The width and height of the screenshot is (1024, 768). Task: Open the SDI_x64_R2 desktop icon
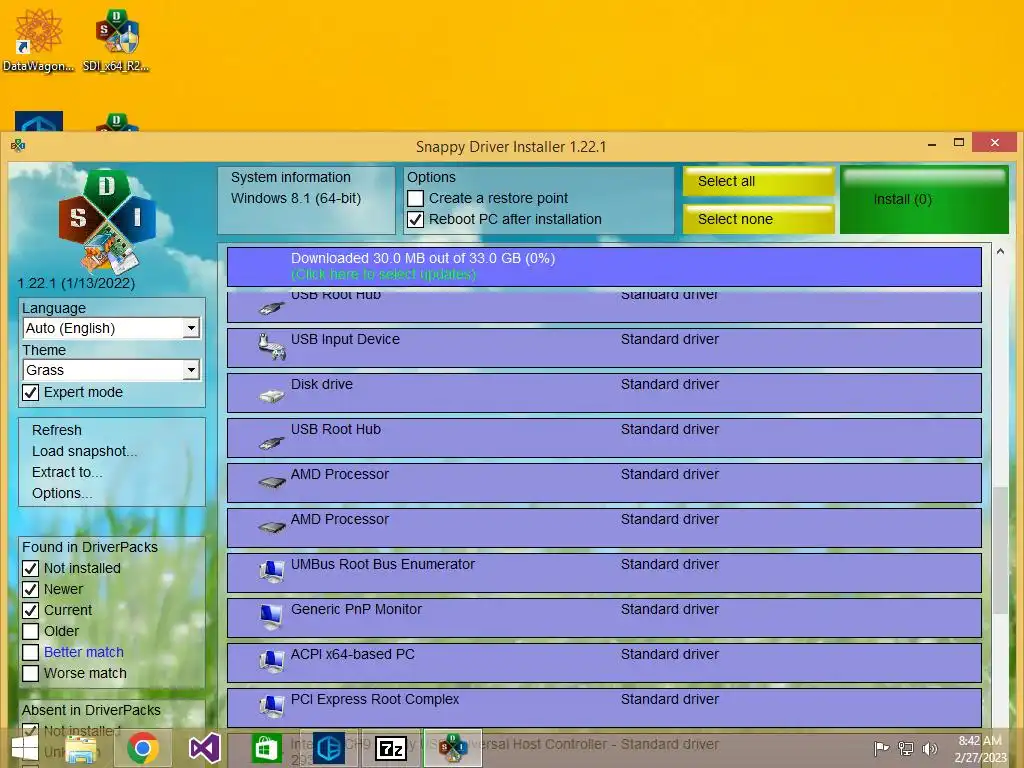point(116,41)
